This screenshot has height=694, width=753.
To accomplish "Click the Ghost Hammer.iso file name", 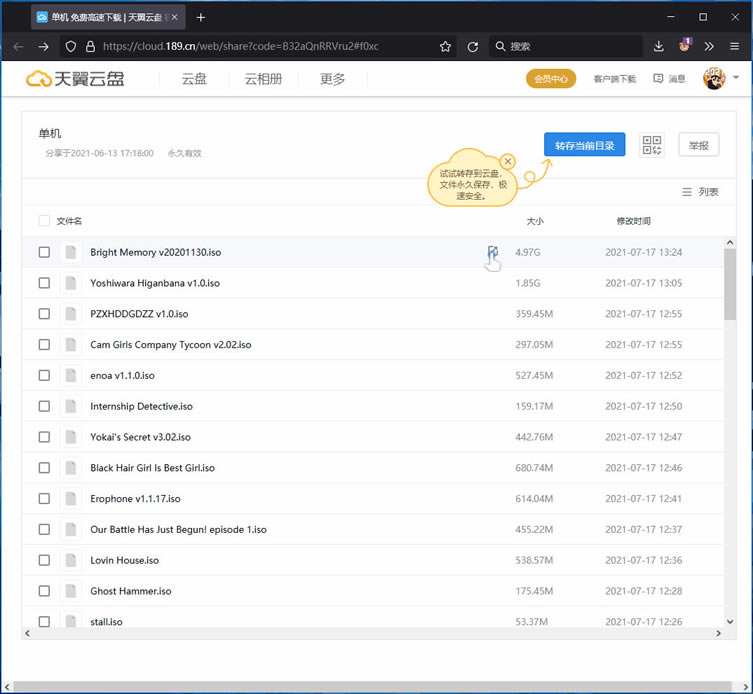I will coord(131,591).
